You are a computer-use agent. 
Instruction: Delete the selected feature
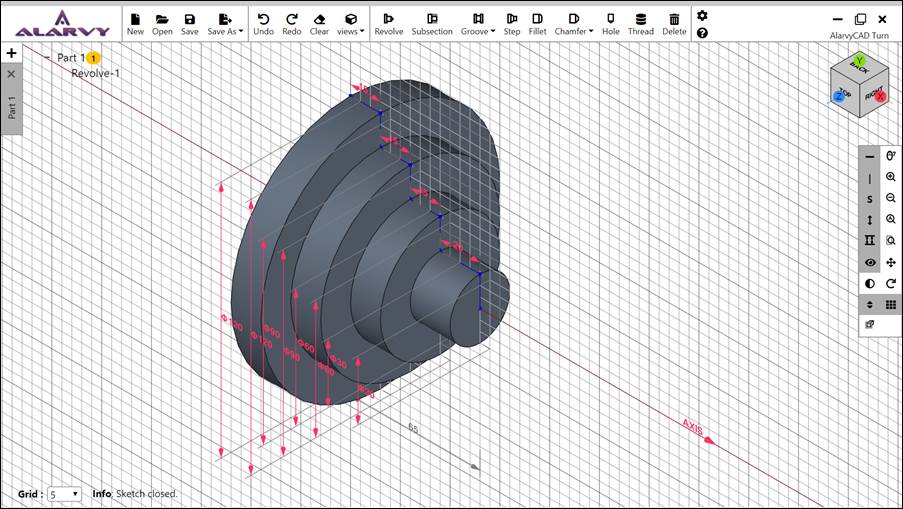pos(674,24)
